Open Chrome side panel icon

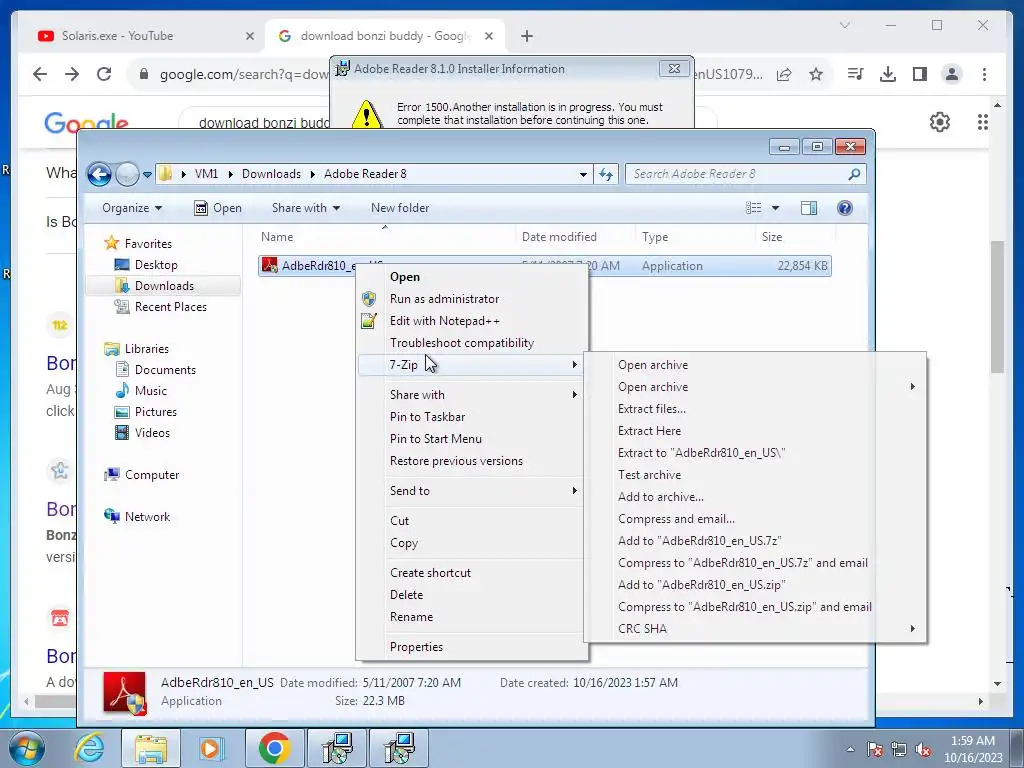(920, 74)
